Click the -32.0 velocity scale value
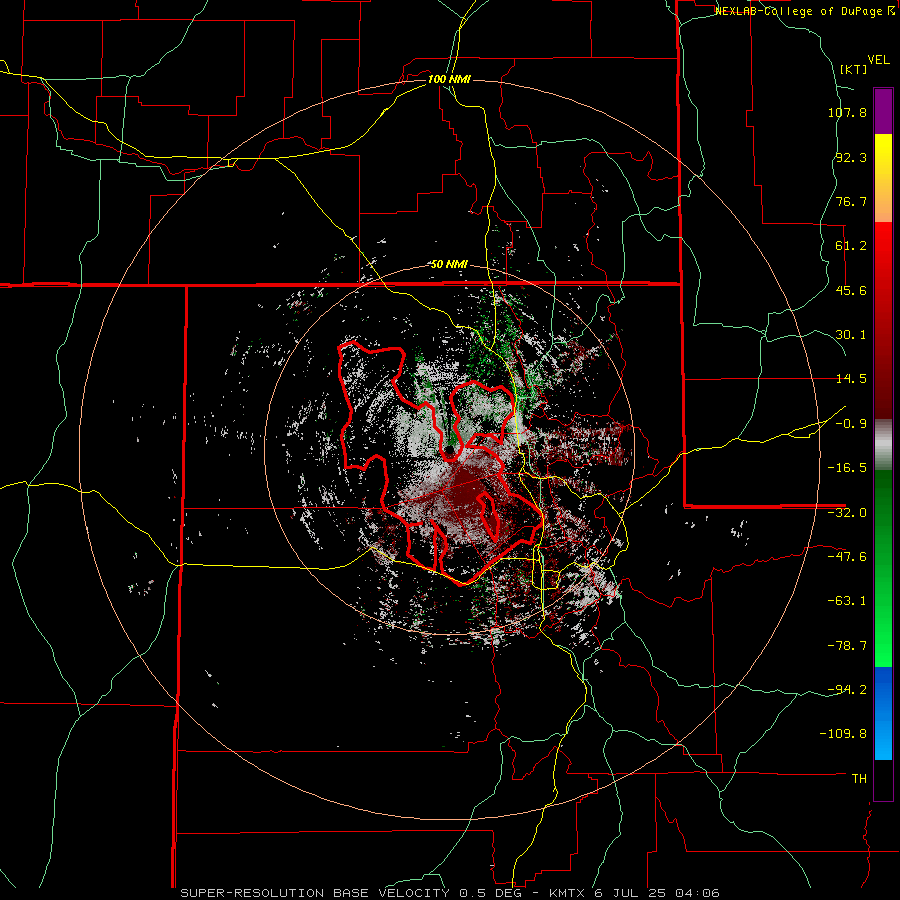This screenshot has height=900, width=900. click(847, 513)
